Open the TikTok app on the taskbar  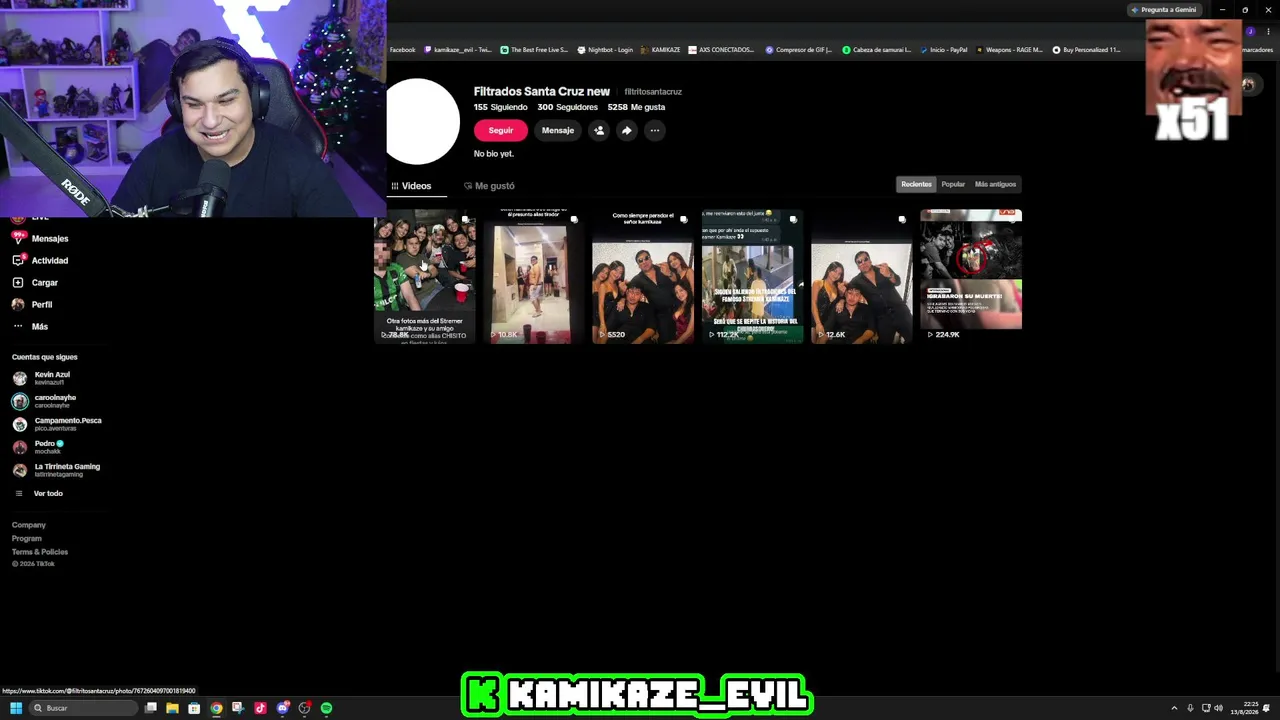[260, 708]
